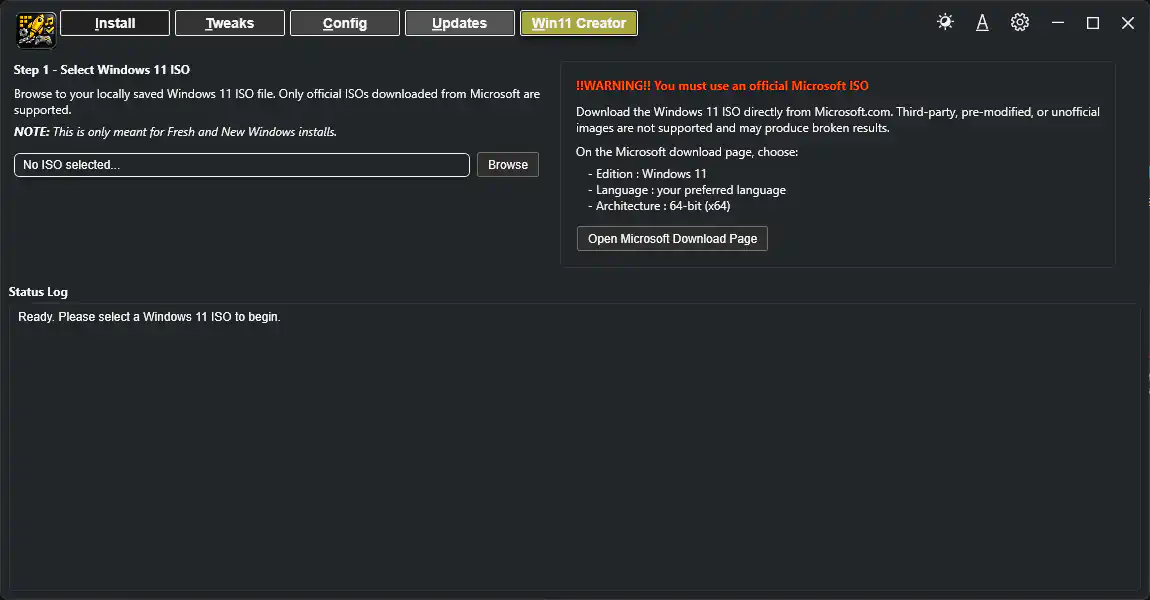The height and width of the screenshot is (600, 1150).
Task: Click the 'NOTE:' fresh installs line
Action: click(x=175, y=132)
